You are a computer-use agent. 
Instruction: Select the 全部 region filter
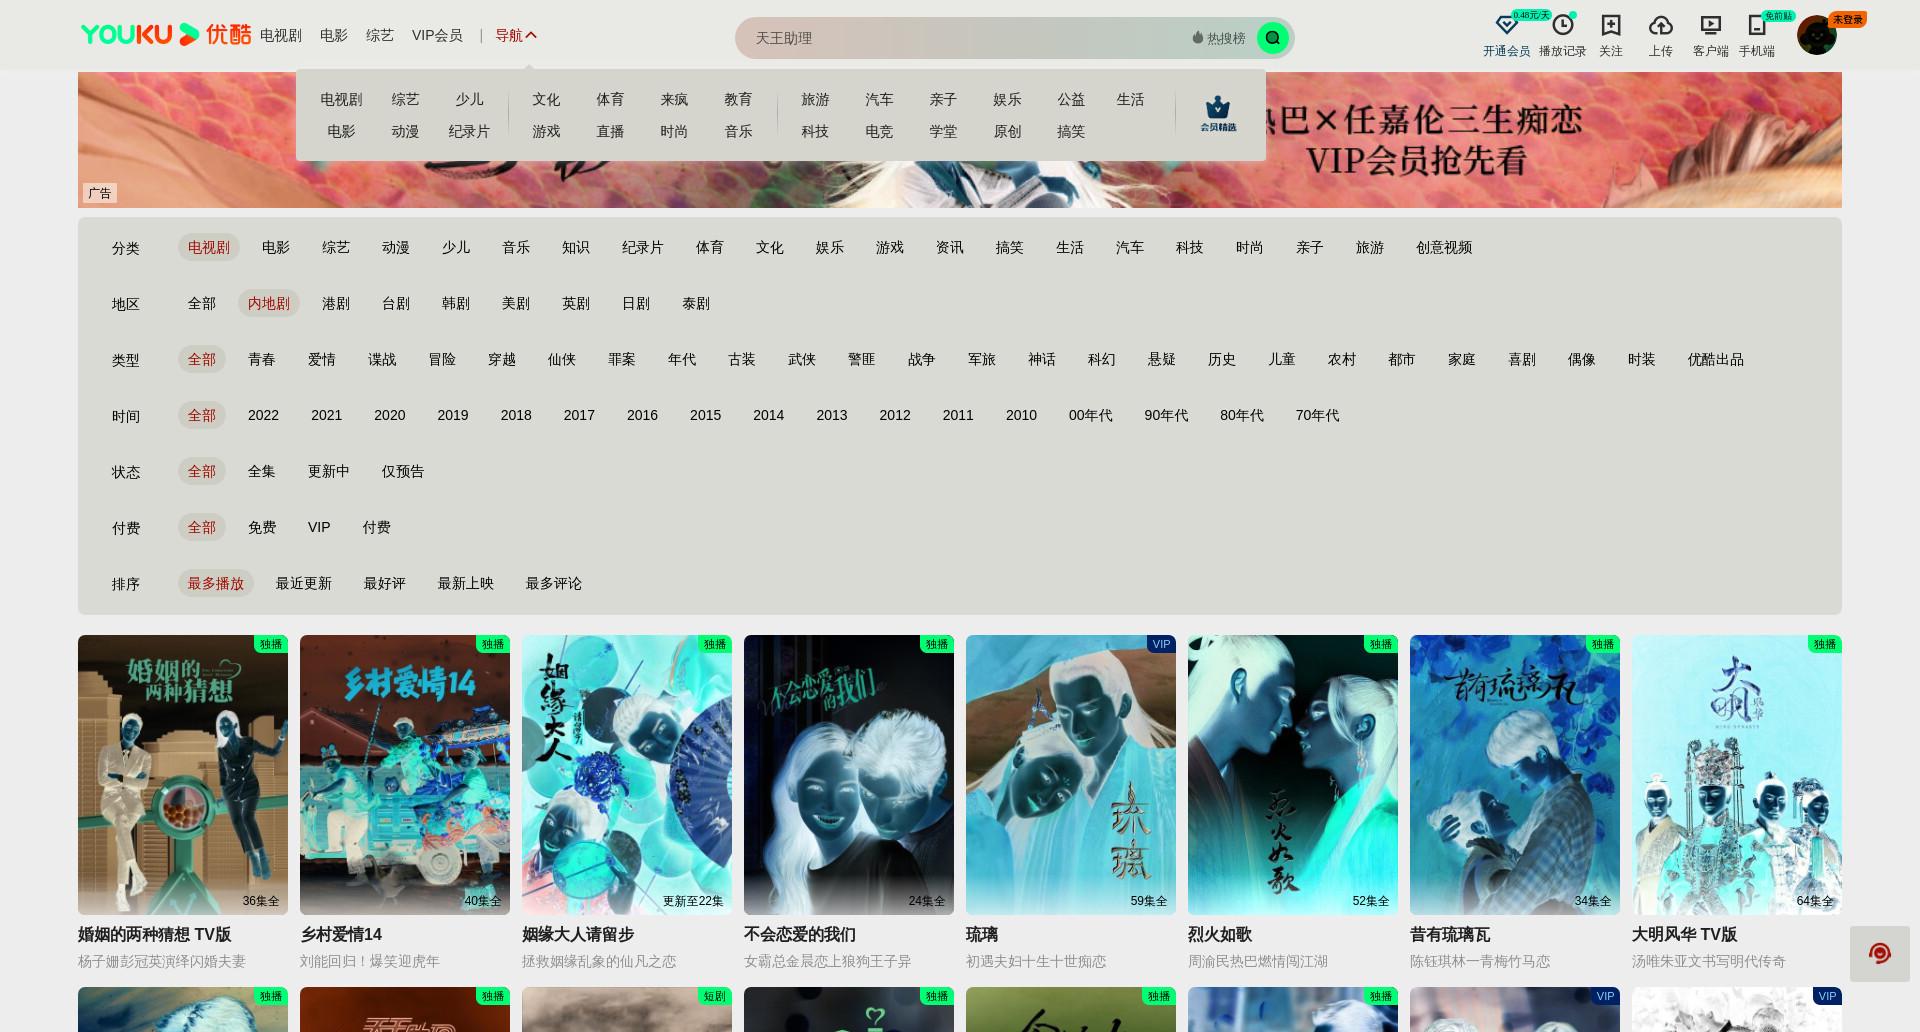click(202, 303)
